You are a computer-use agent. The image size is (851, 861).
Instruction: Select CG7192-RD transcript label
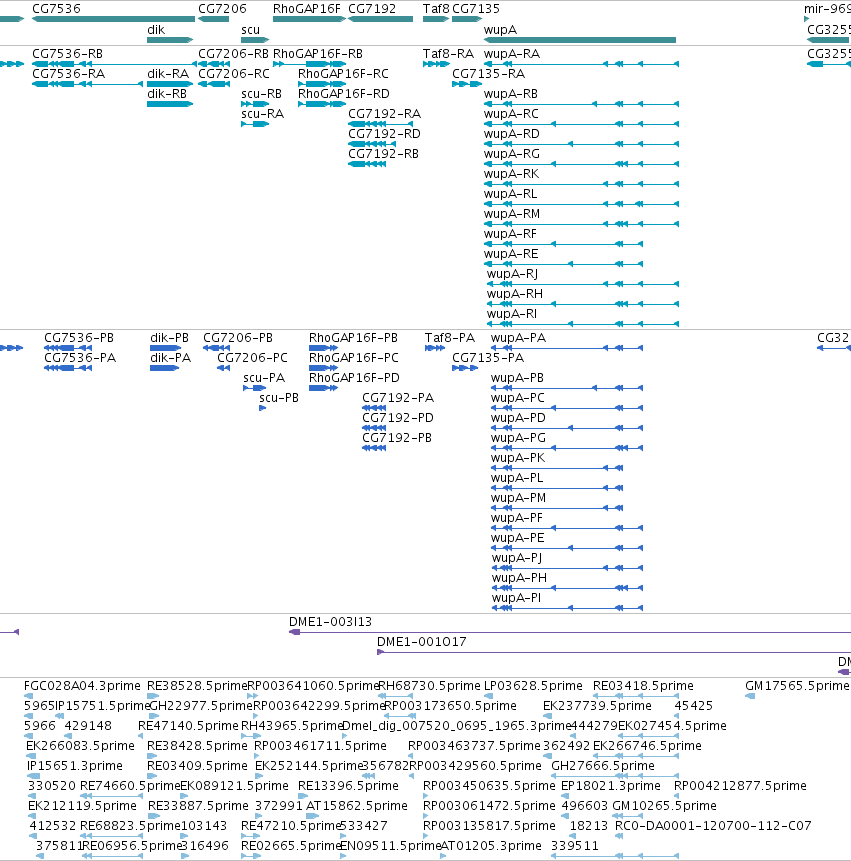click(x=384, y=134)
